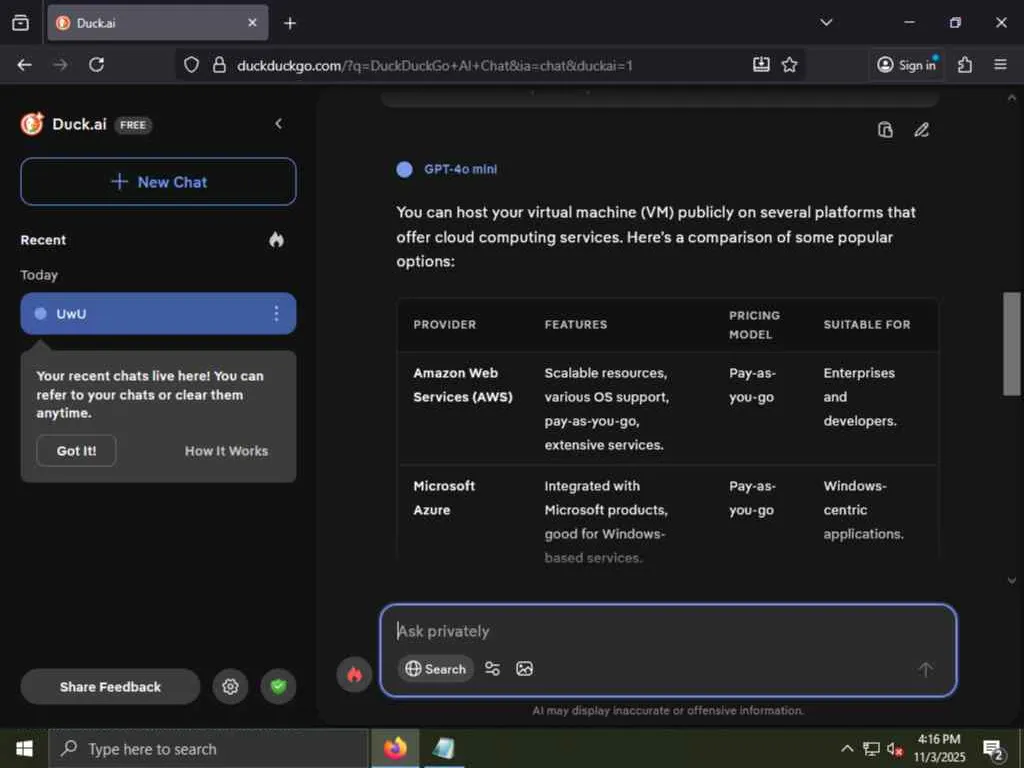Reload the current page

97,65
